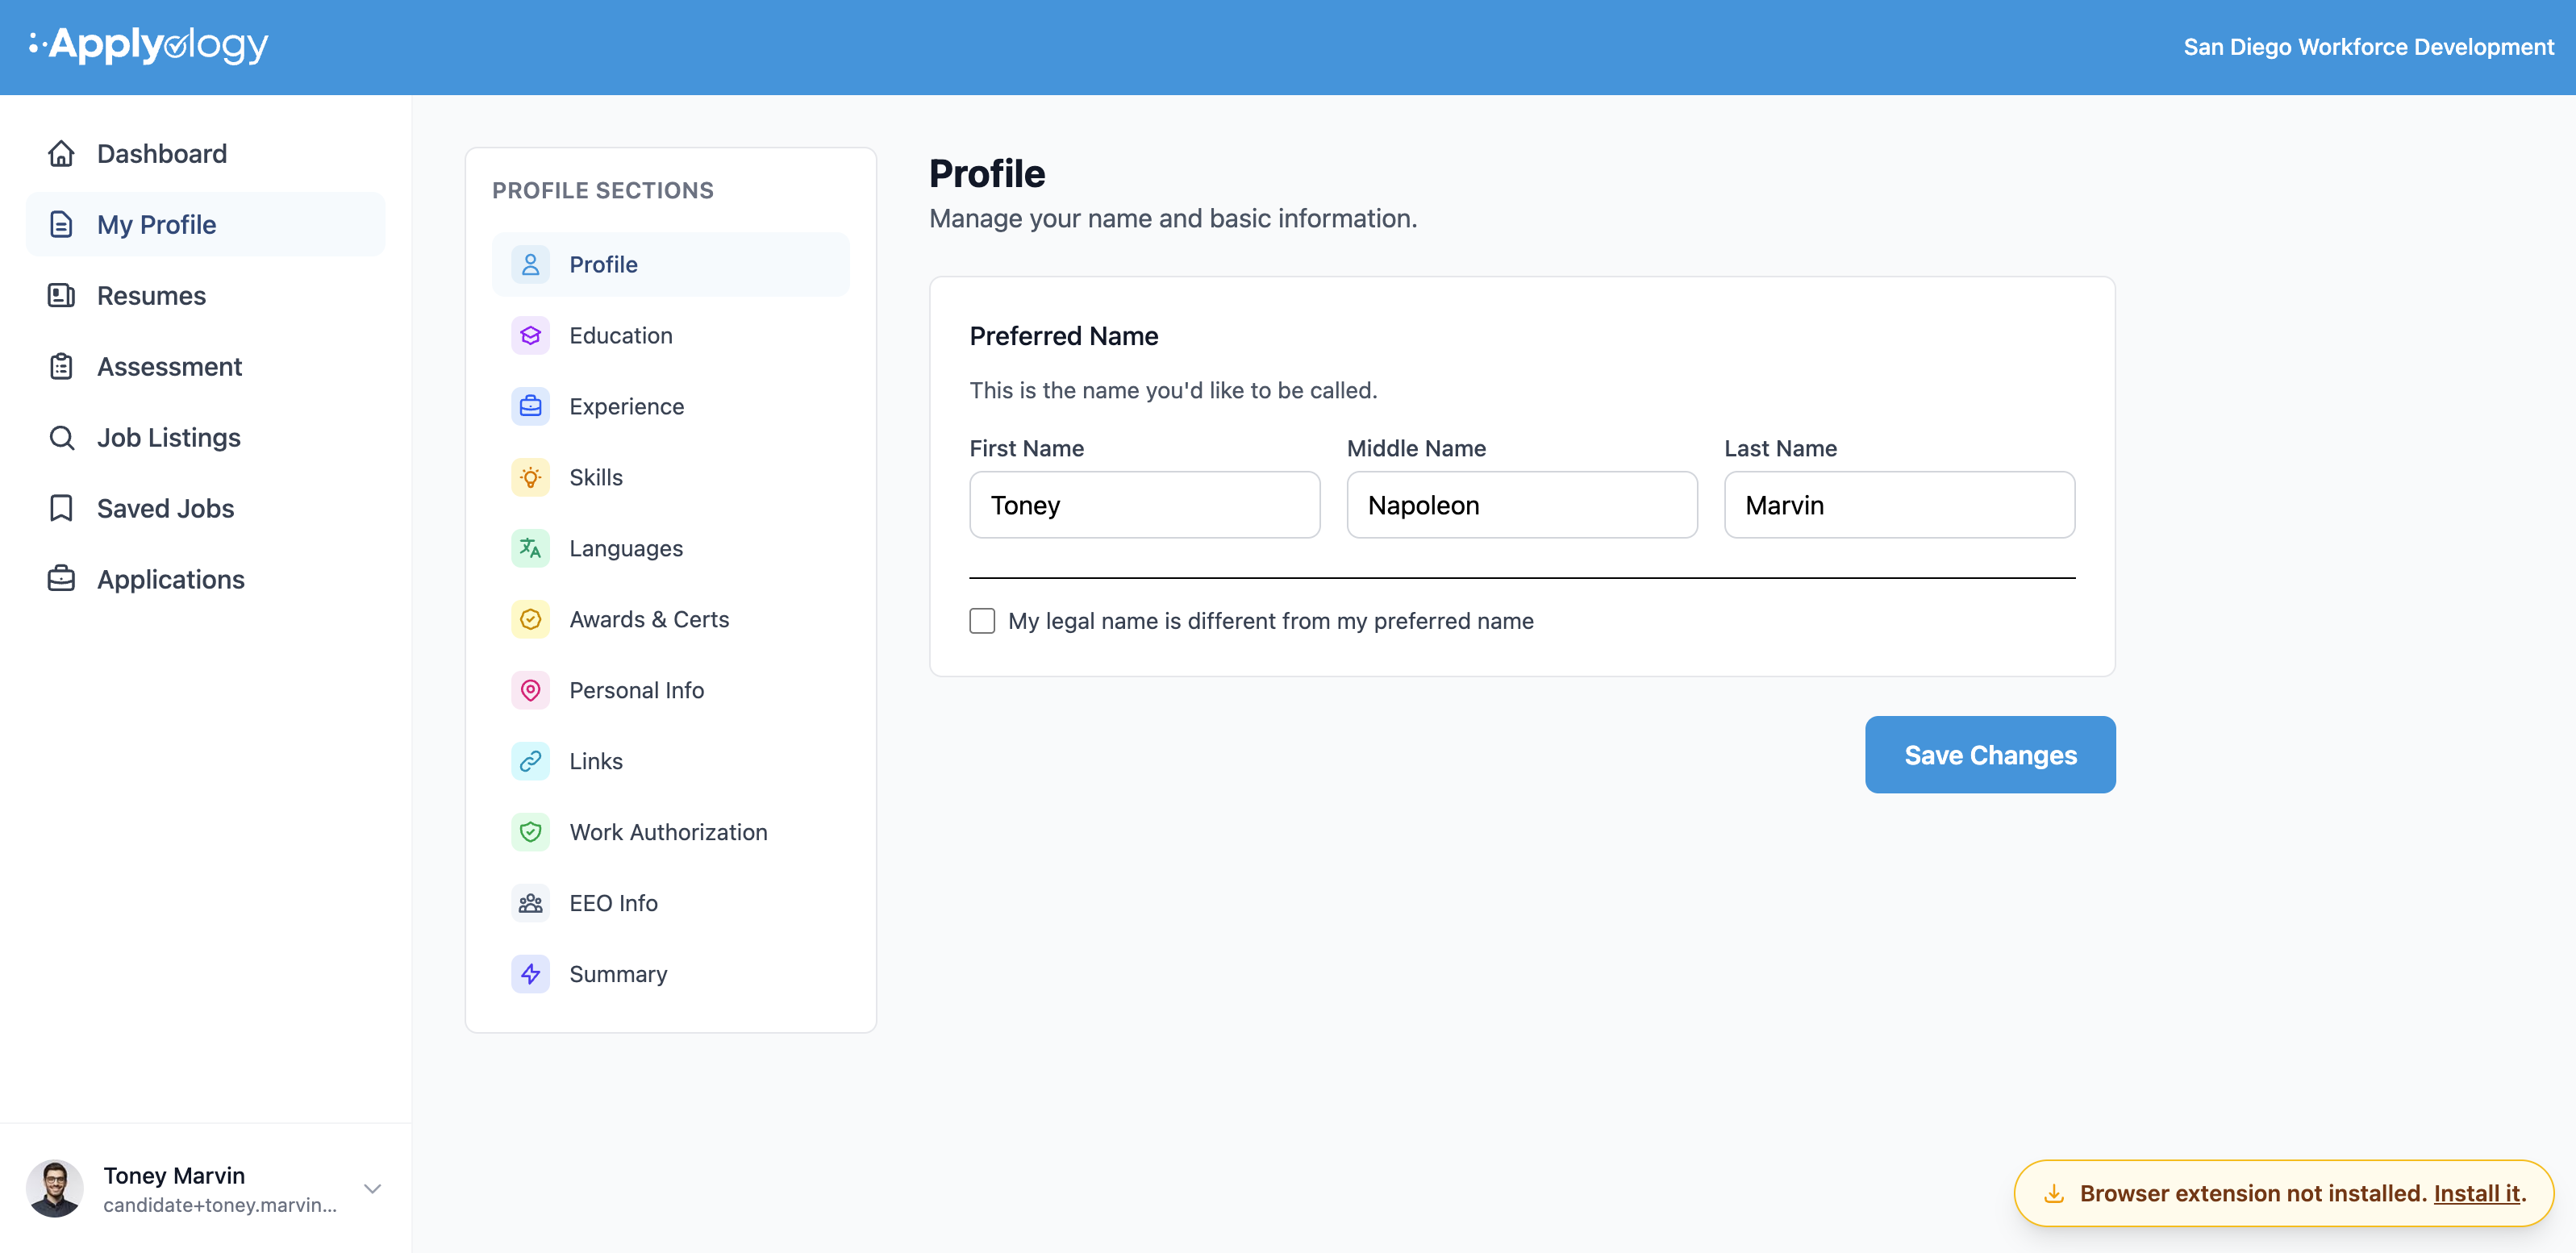This screenshot has height=1253, width=2576.
Task: Click the extension download icon in banner
Action: coord(2053,1193)
